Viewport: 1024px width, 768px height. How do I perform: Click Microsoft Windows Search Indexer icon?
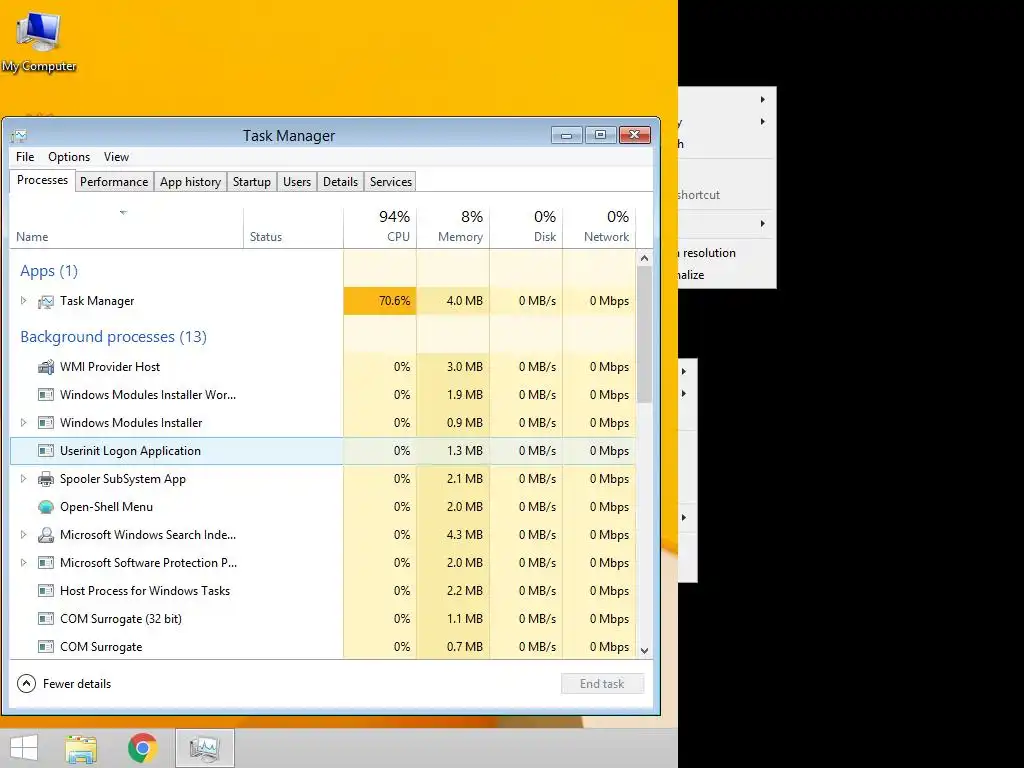46,536
